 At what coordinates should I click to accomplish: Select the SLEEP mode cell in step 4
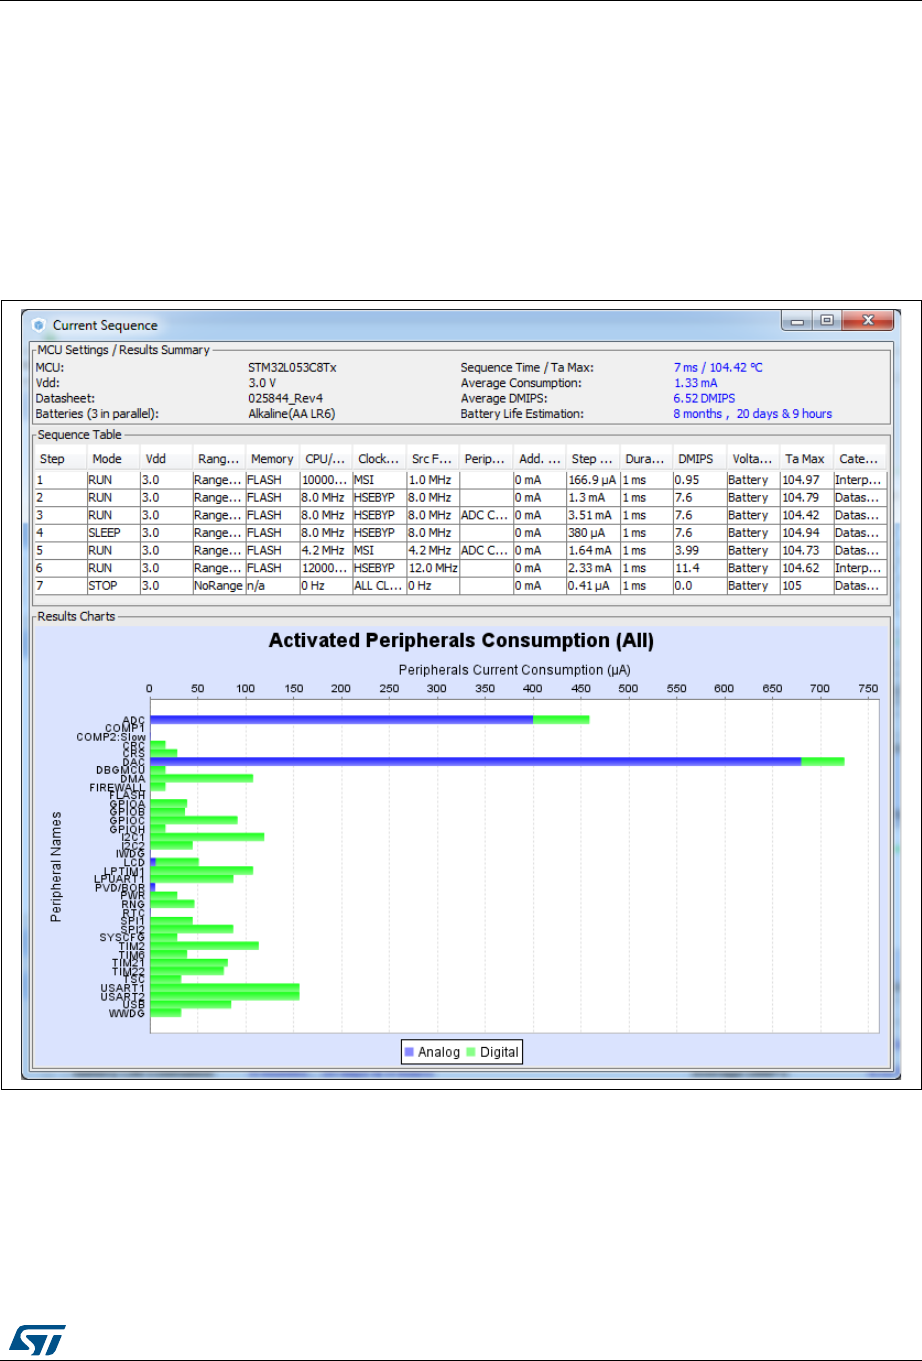coord(112,533)
